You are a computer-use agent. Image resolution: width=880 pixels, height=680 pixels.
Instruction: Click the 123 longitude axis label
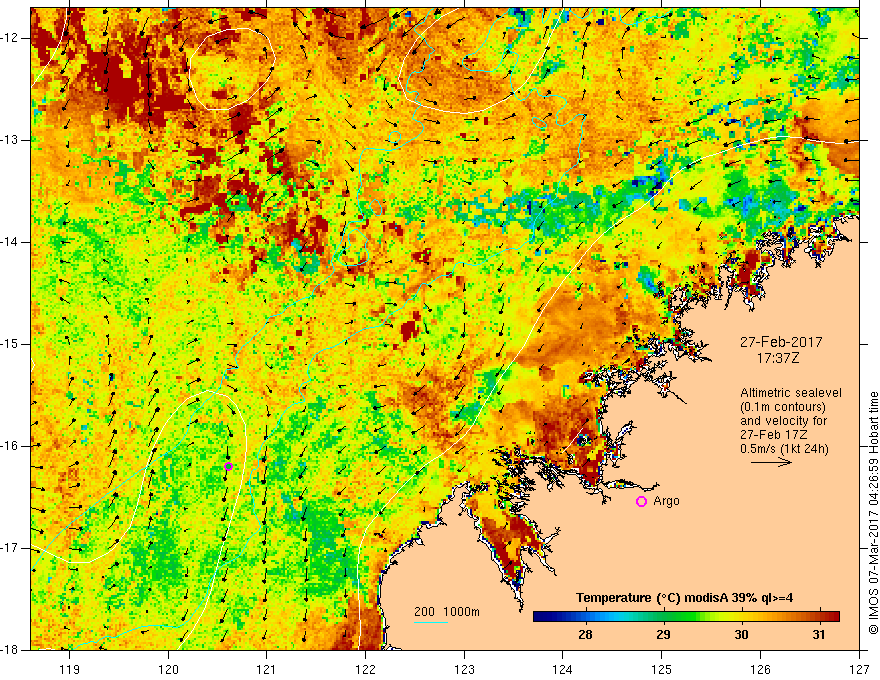point(464,669)
